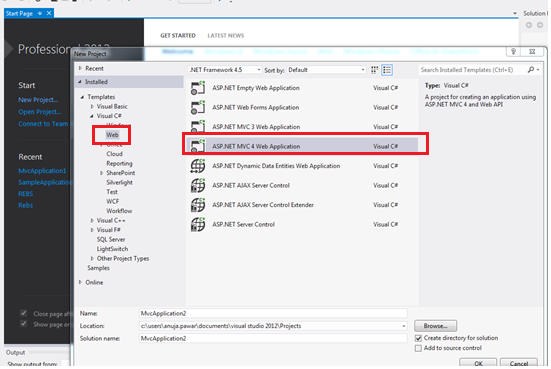Click the Cancel button
The width and height of the screenshot is (551, 369).
(x=519, y=363)
